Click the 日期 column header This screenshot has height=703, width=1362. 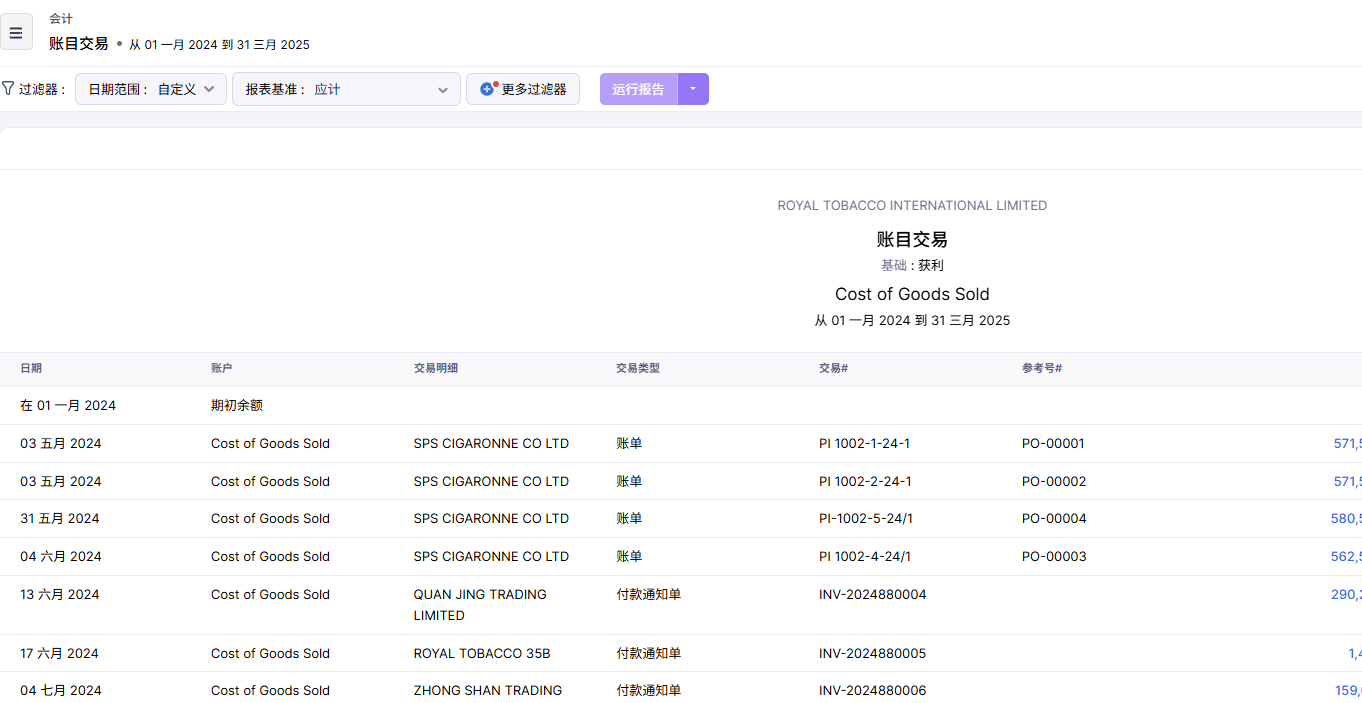click(31, 368)
